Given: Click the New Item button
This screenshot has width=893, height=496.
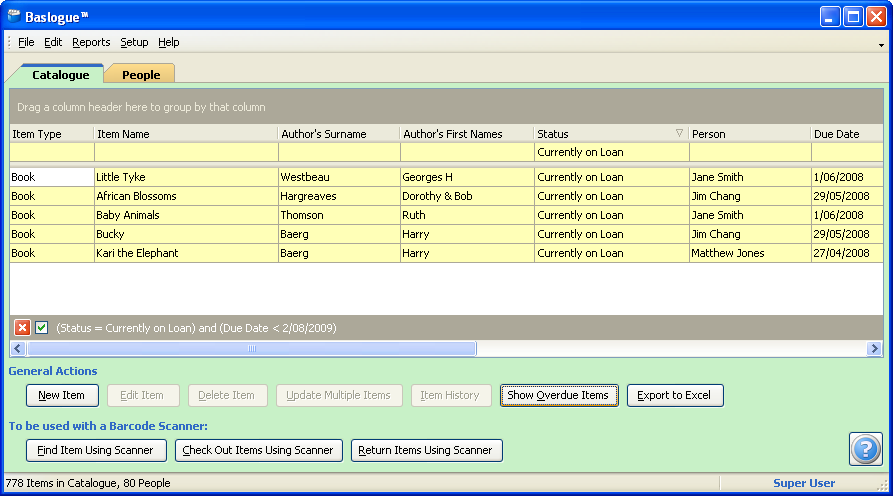Looking at the screenshot, I should click(x=62, y=395).
